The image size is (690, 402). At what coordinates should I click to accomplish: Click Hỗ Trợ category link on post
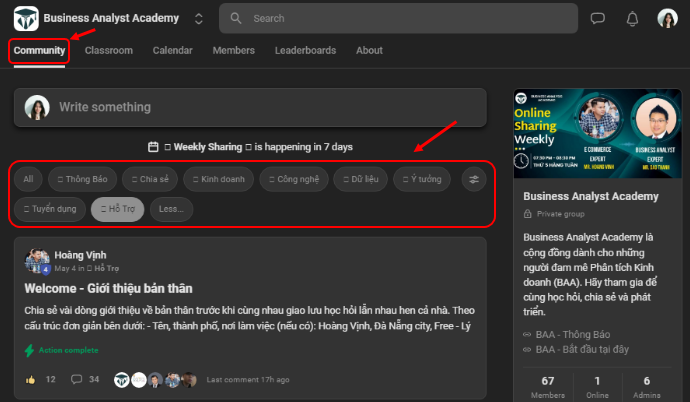[103, 268]
